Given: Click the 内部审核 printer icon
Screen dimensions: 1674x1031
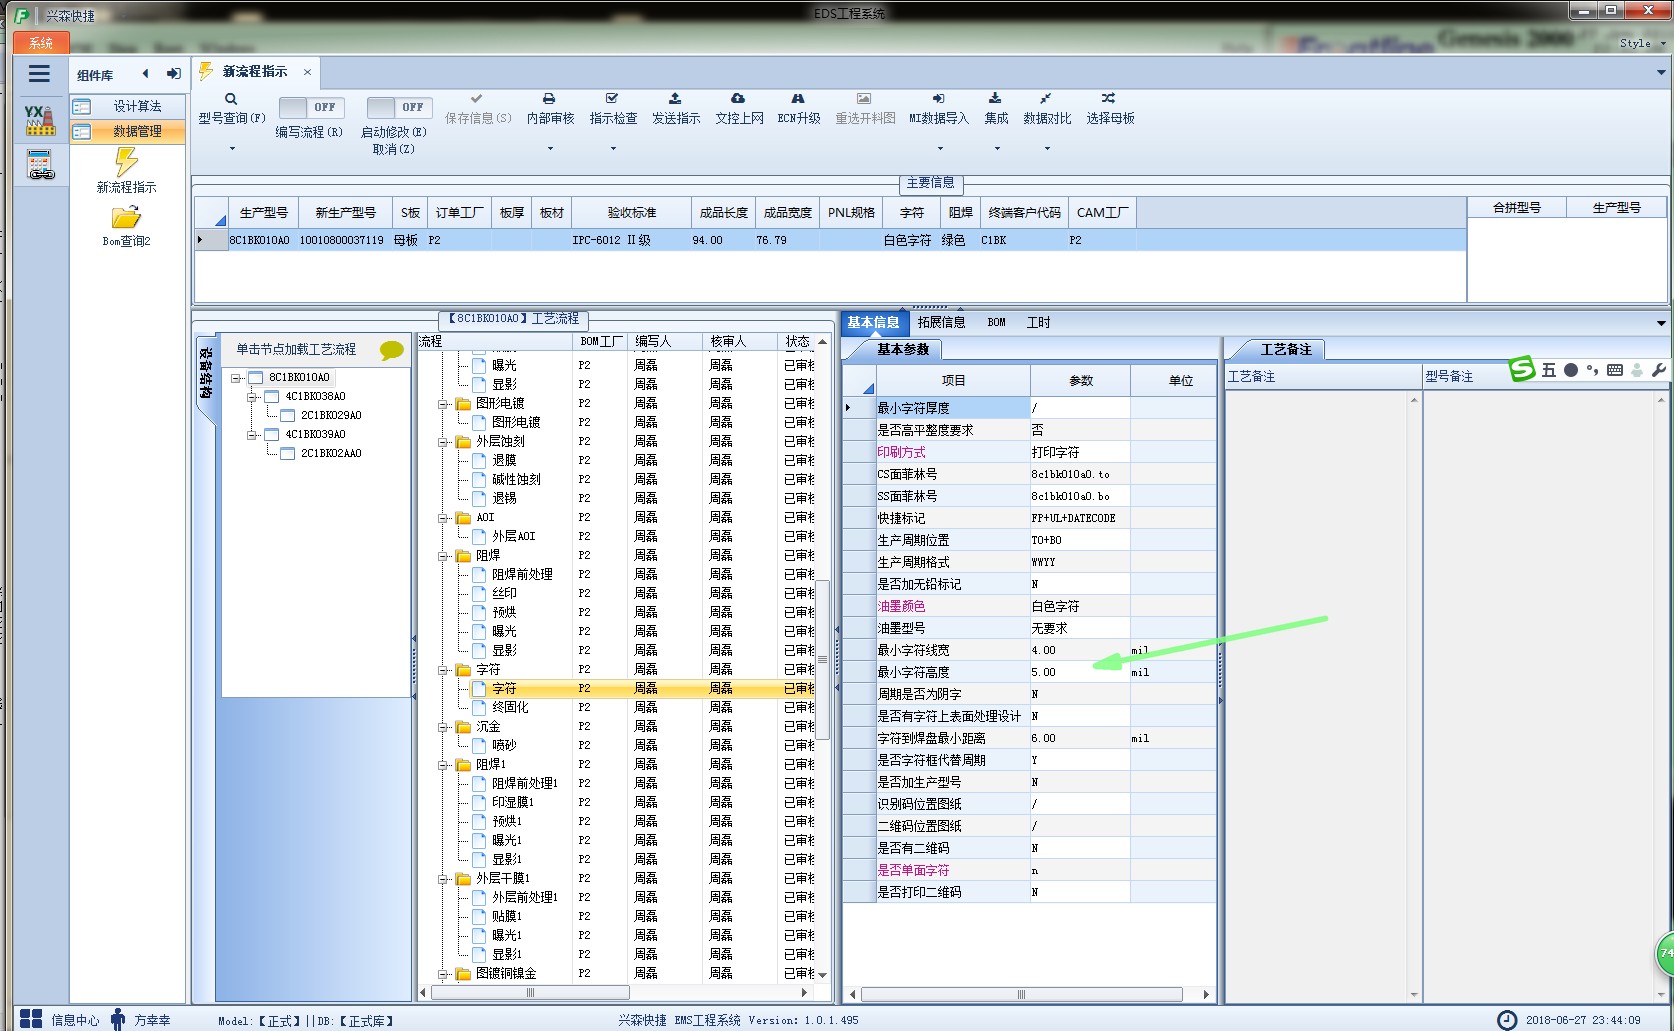Looking at the screenshot, I should coord(549,99).
